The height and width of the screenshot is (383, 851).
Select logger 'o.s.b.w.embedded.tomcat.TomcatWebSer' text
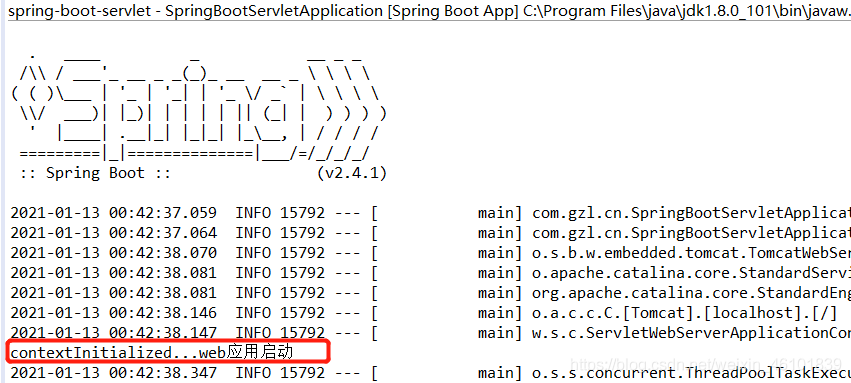pyautogui.click(x=691, y=253)
